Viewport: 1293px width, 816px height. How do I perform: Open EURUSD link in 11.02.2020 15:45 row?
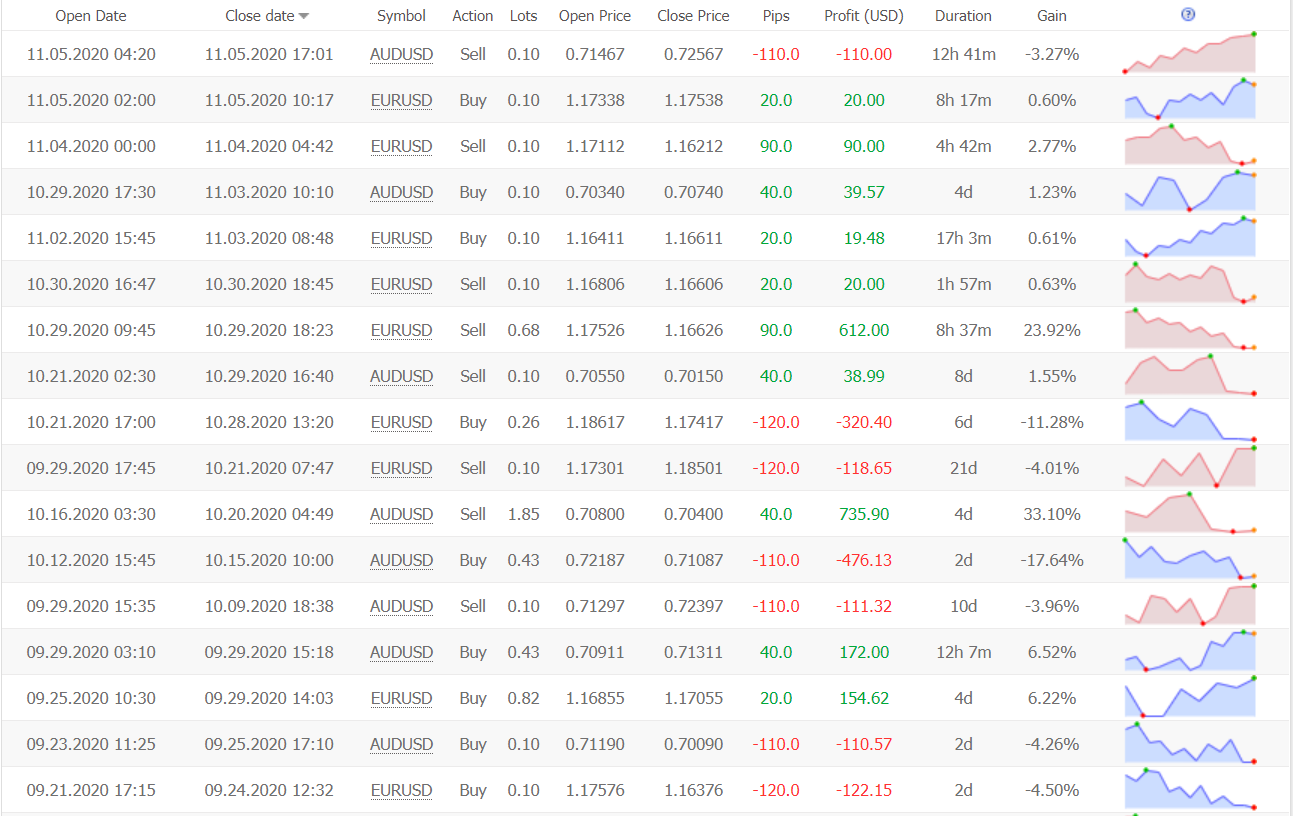coord(401,238)
